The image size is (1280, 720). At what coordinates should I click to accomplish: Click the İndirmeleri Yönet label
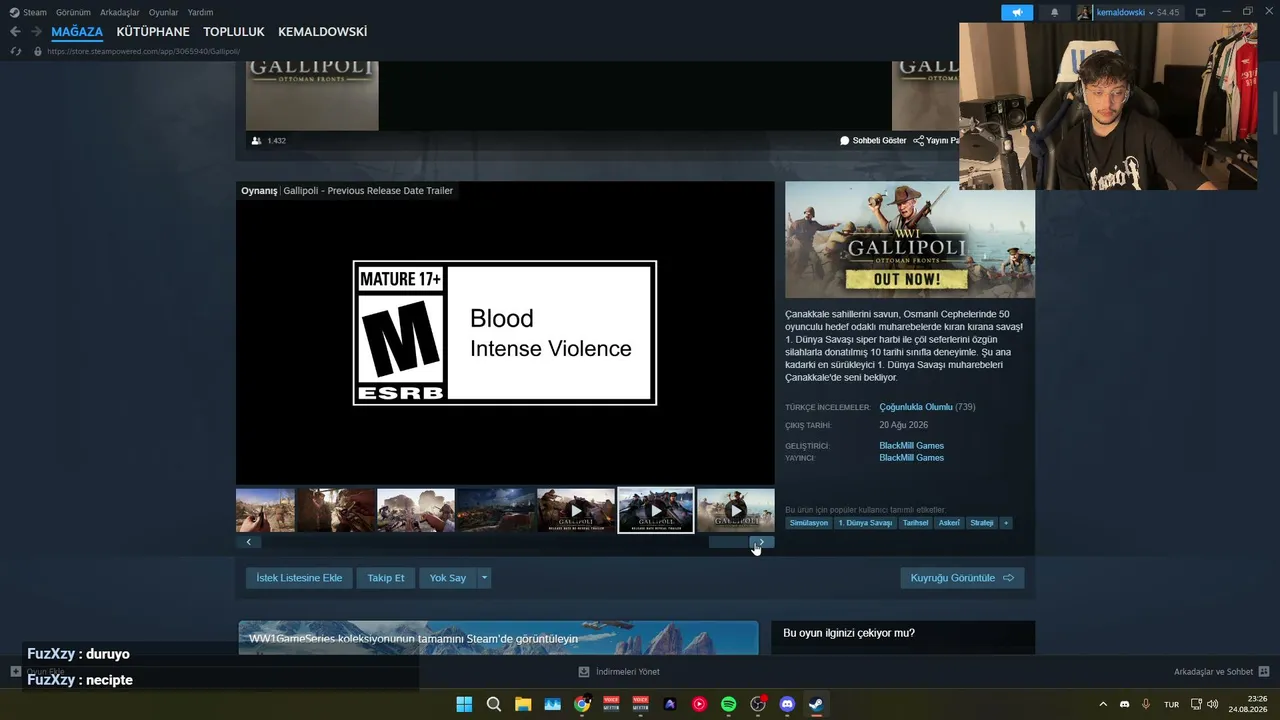tap(628, 672)
